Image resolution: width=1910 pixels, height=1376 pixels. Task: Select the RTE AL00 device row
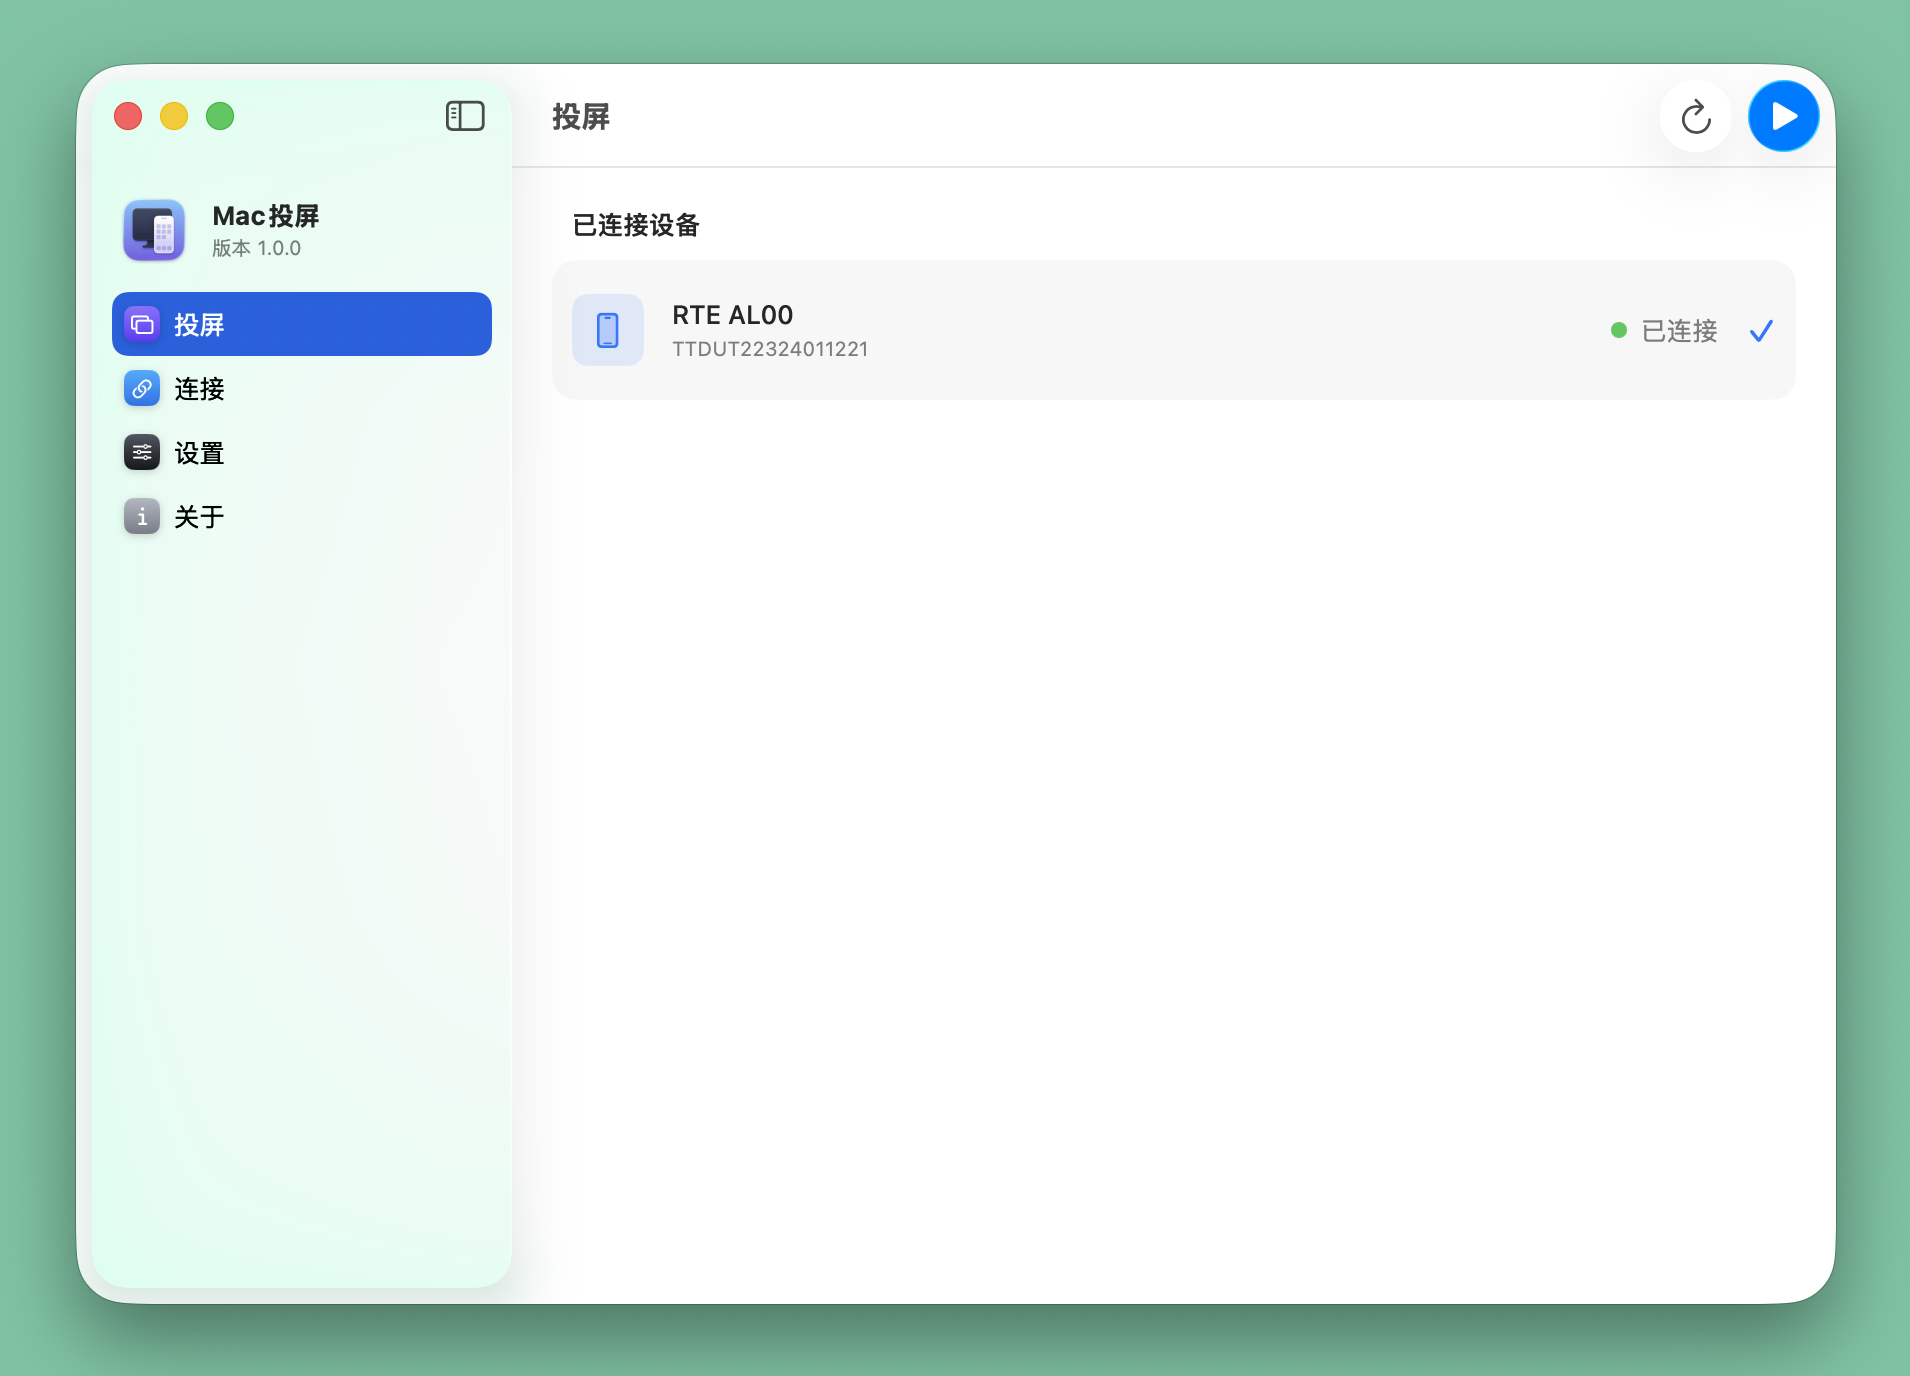click(x=1174, y=330)
